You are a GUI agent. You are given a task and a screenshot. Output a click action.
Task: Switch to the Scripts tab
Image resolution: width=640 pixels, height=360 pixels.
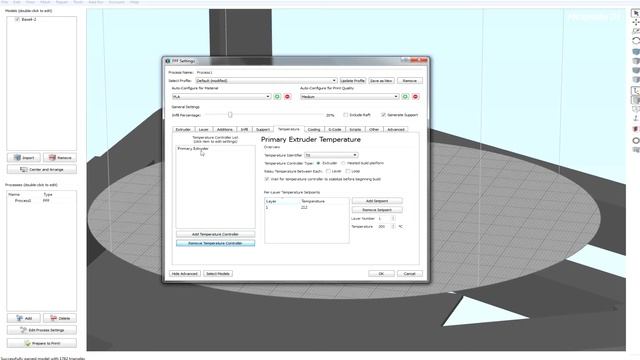coord(355,129)
